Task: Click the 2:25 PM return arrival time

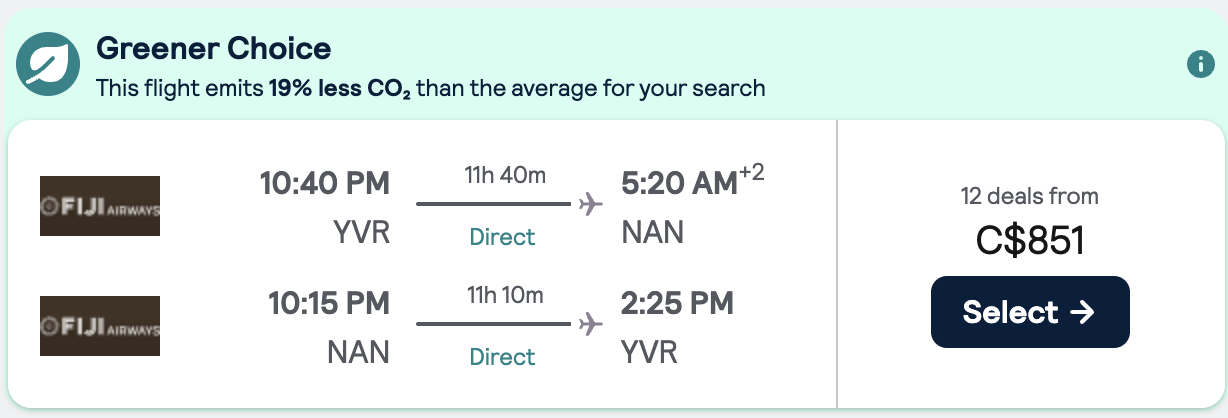Action: [677, 304]
